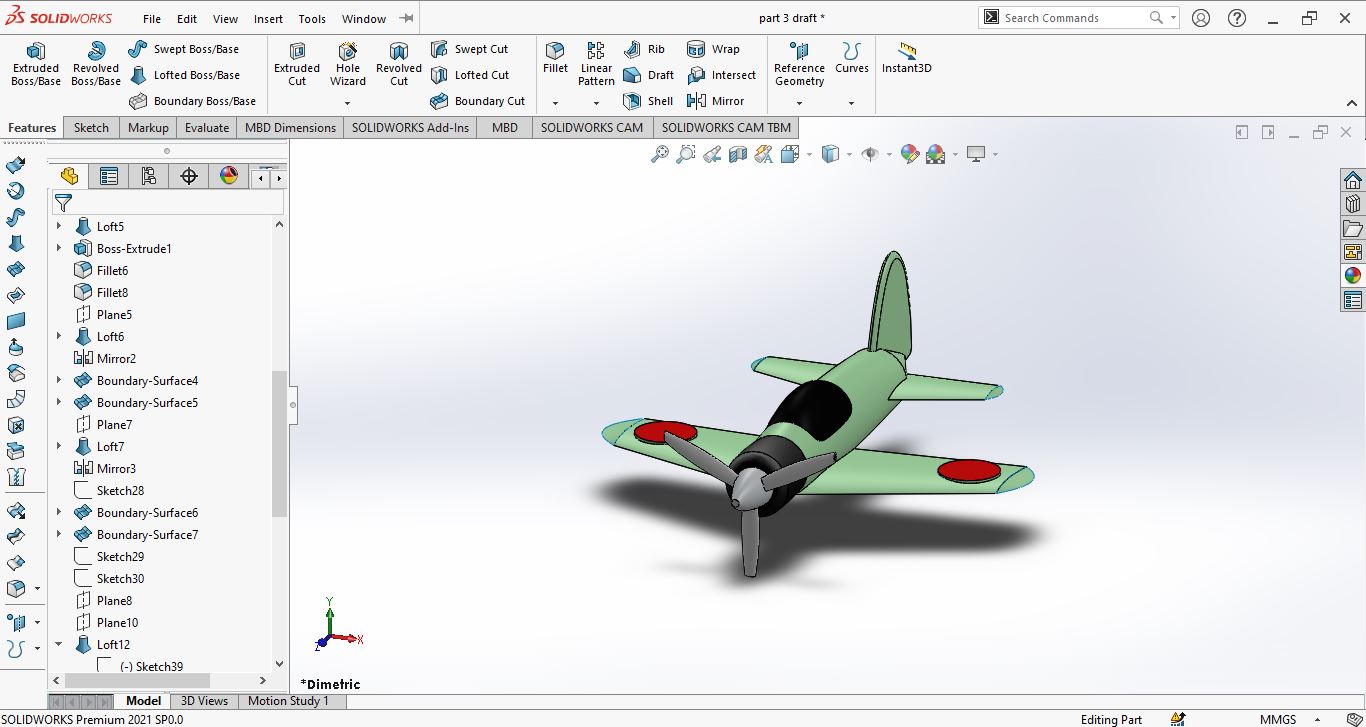Select the Fillet tool
Viewport: 1366px width, 727px height.
click(x=555, y=58)
